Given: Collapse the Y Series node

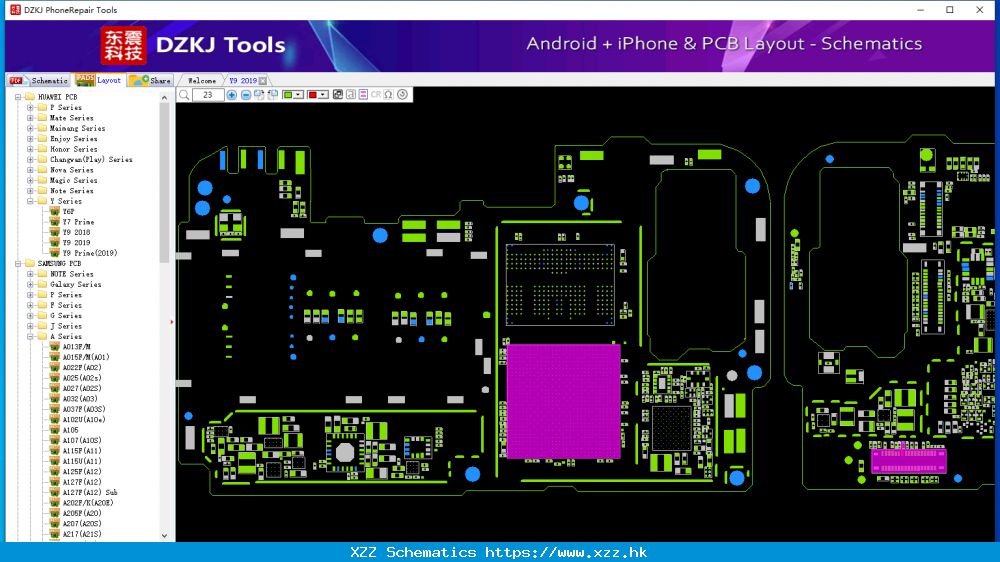Looking at the screenshot, I should [30, 201].
